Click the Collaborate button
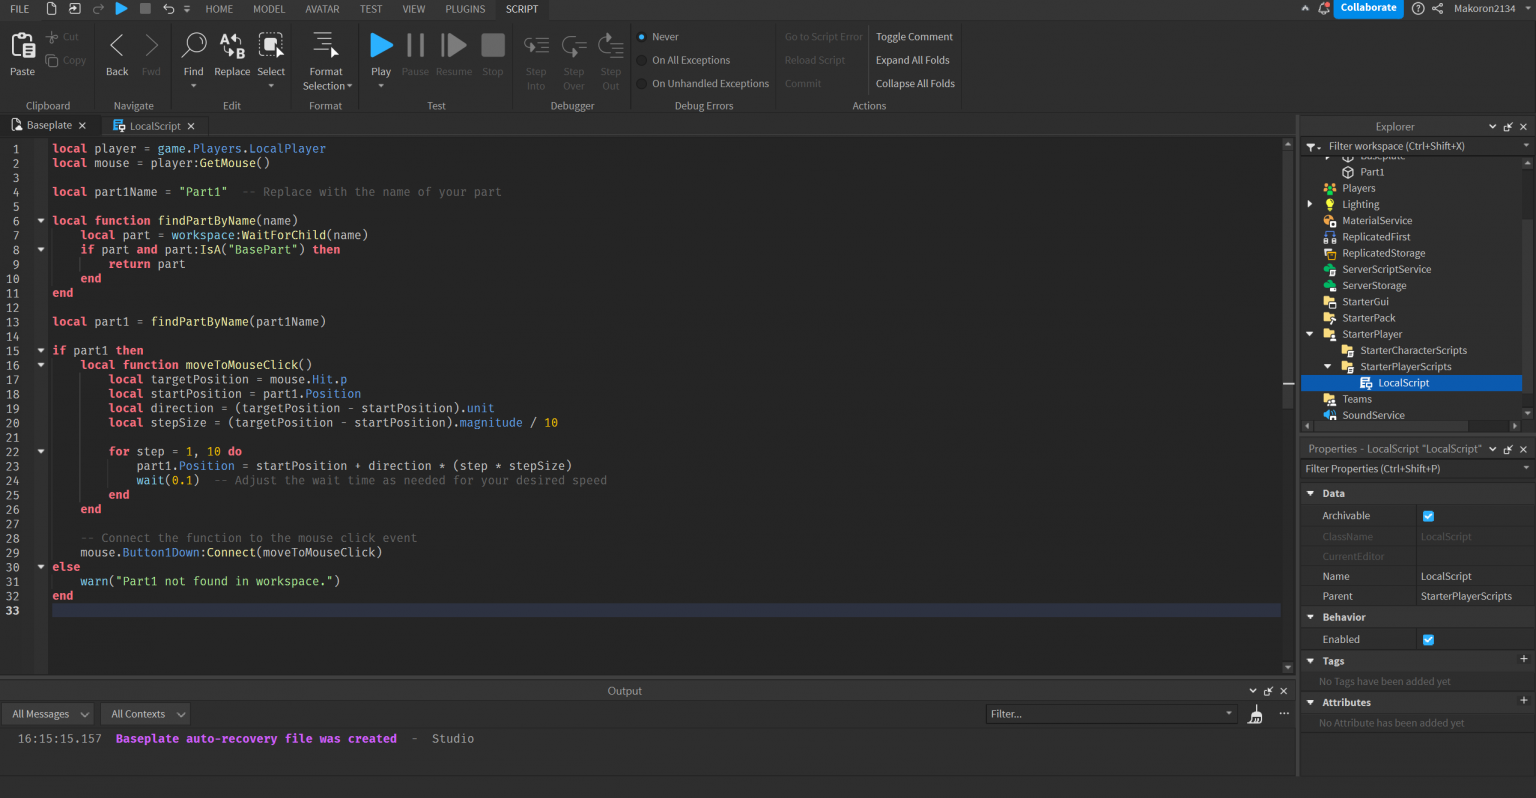This screenshot has height=798, width=1536. coord(1368,8)
